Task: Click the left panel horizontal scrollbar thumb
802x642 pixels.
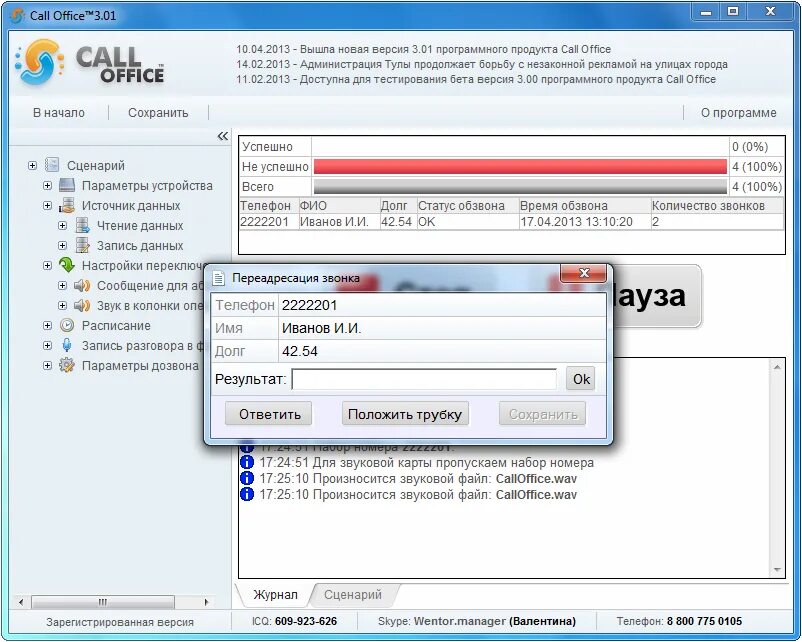Action: 103,602
